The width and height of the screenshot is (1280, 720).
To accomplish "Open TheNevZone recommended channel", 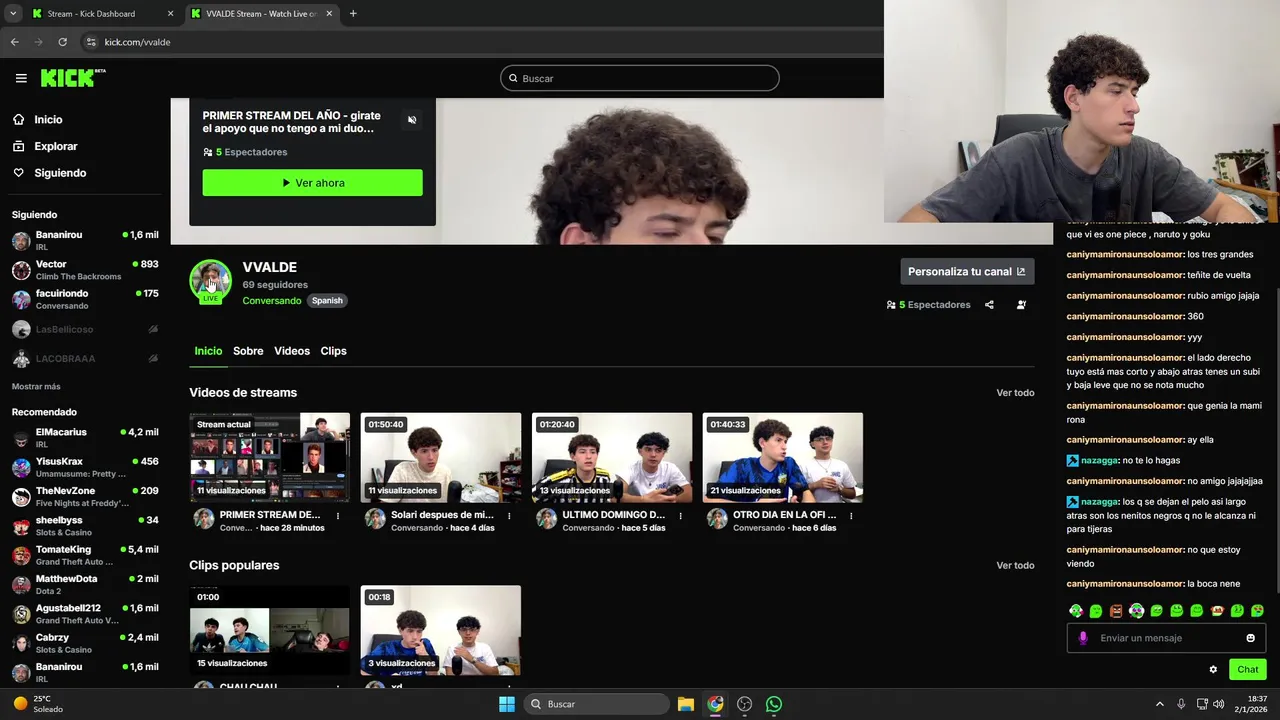I will coord(85,497).
